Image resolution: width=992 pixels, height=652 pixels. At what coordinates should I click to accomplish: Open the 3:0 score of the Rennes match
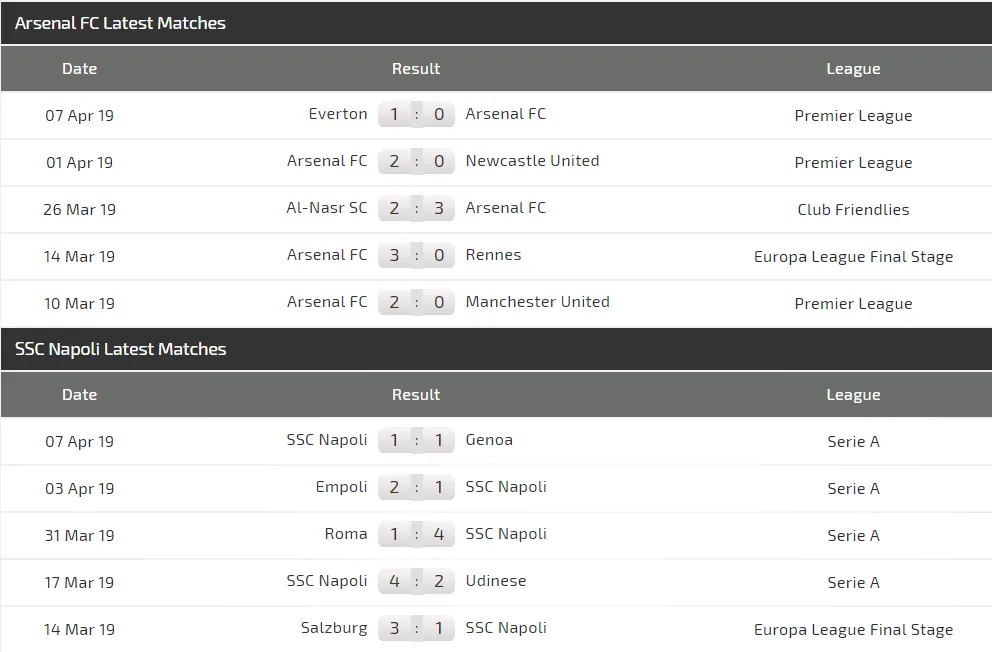click(x=416, y=255)
